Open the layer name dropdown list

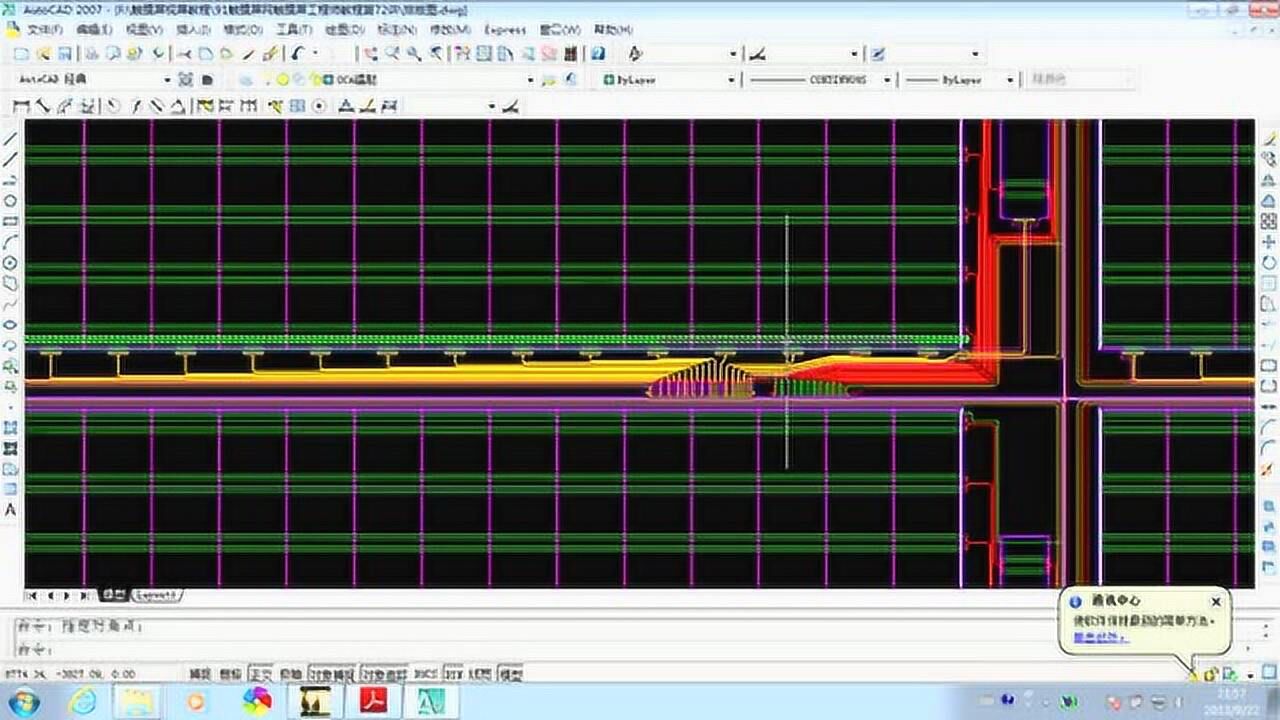pyautogui.click(x=531, y=80)
